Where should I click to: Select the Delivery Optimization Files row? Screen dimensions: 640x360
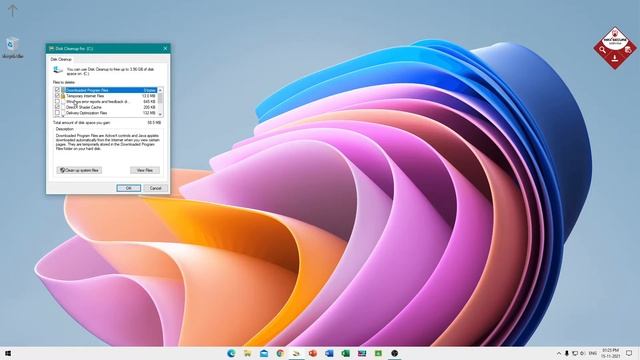click(x=106, y=113)
